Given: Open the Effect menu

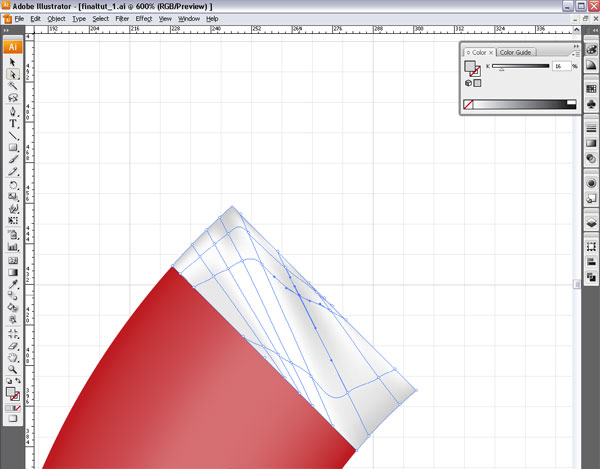Looking at the screenshot, I should pyautogui.click(x=144, y=19).
